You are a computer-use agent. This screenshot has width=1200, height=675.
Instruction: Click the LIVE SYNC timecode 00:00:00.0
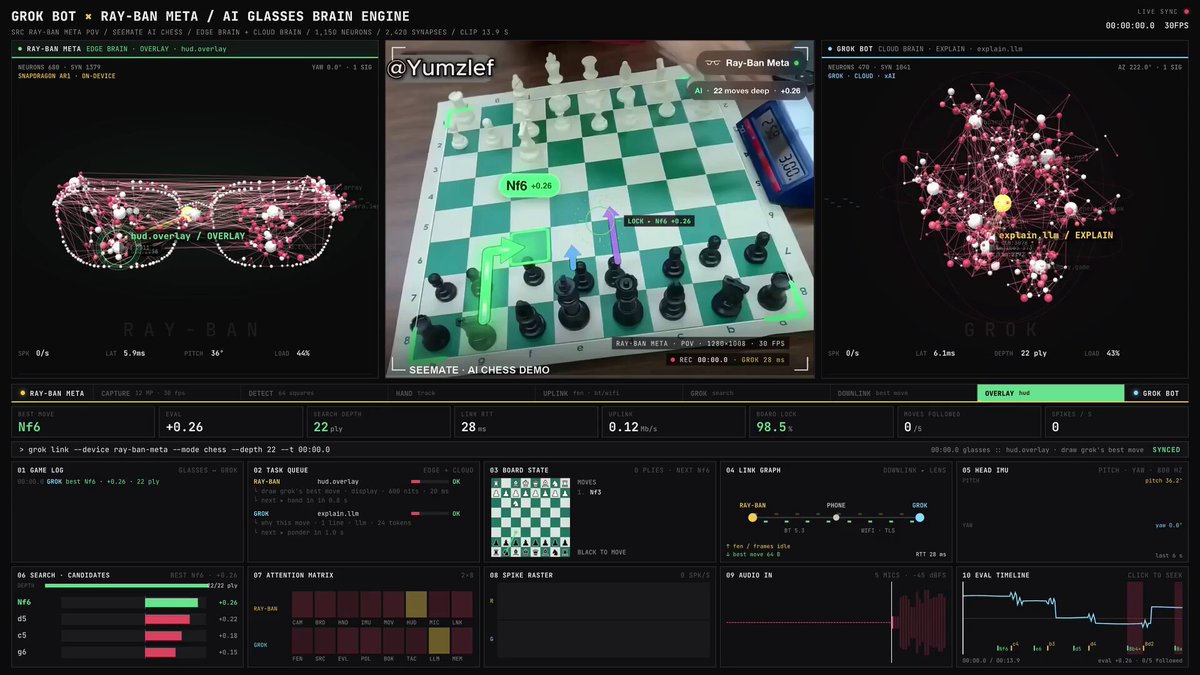point(1130,26)
